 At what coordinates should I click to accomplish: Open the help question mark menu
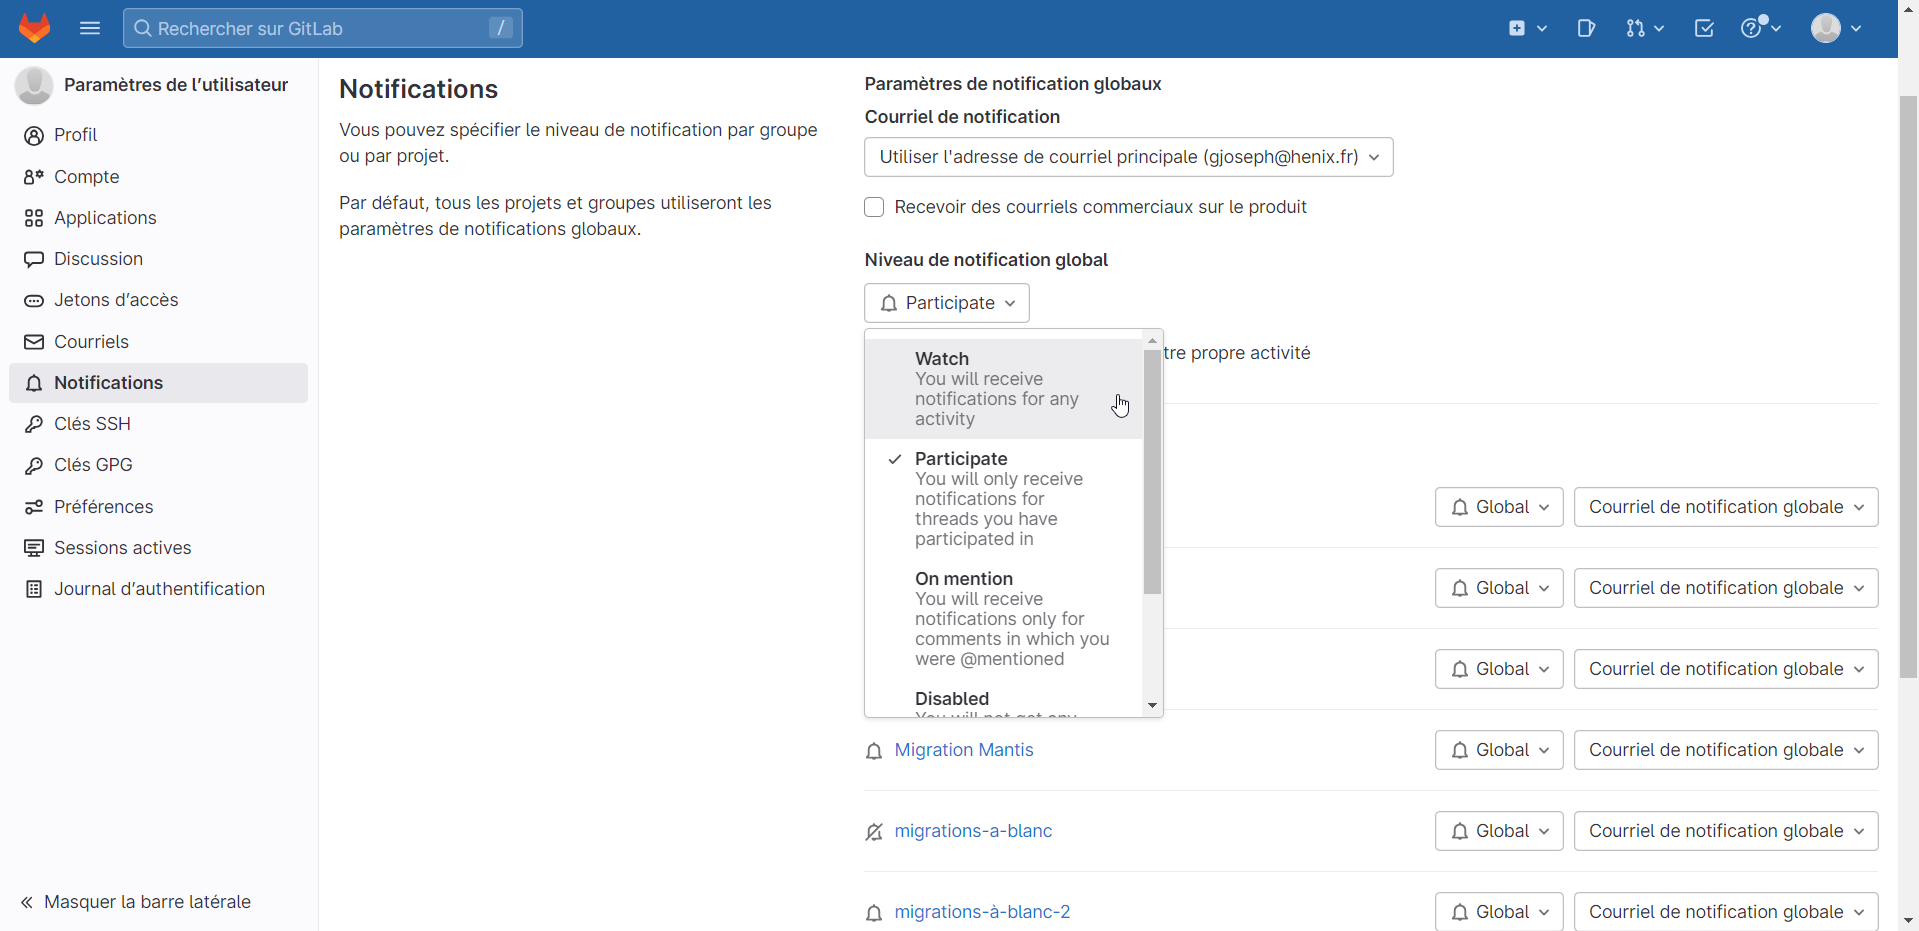coord(1760,28)
